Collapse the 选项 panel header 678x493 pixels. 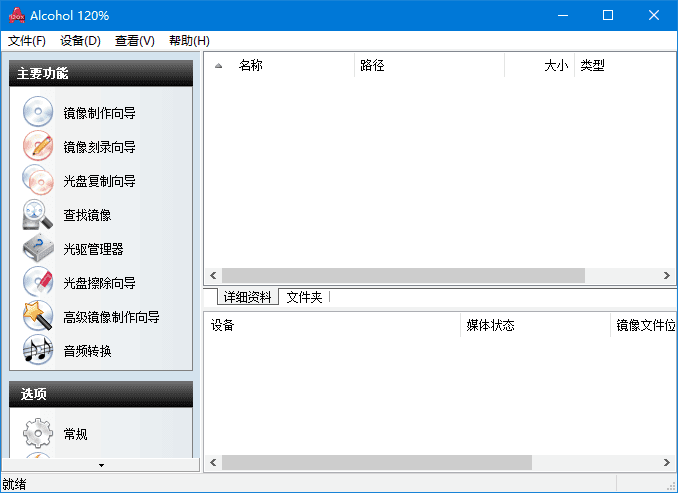pyautogui.click(x=101, y=394)
